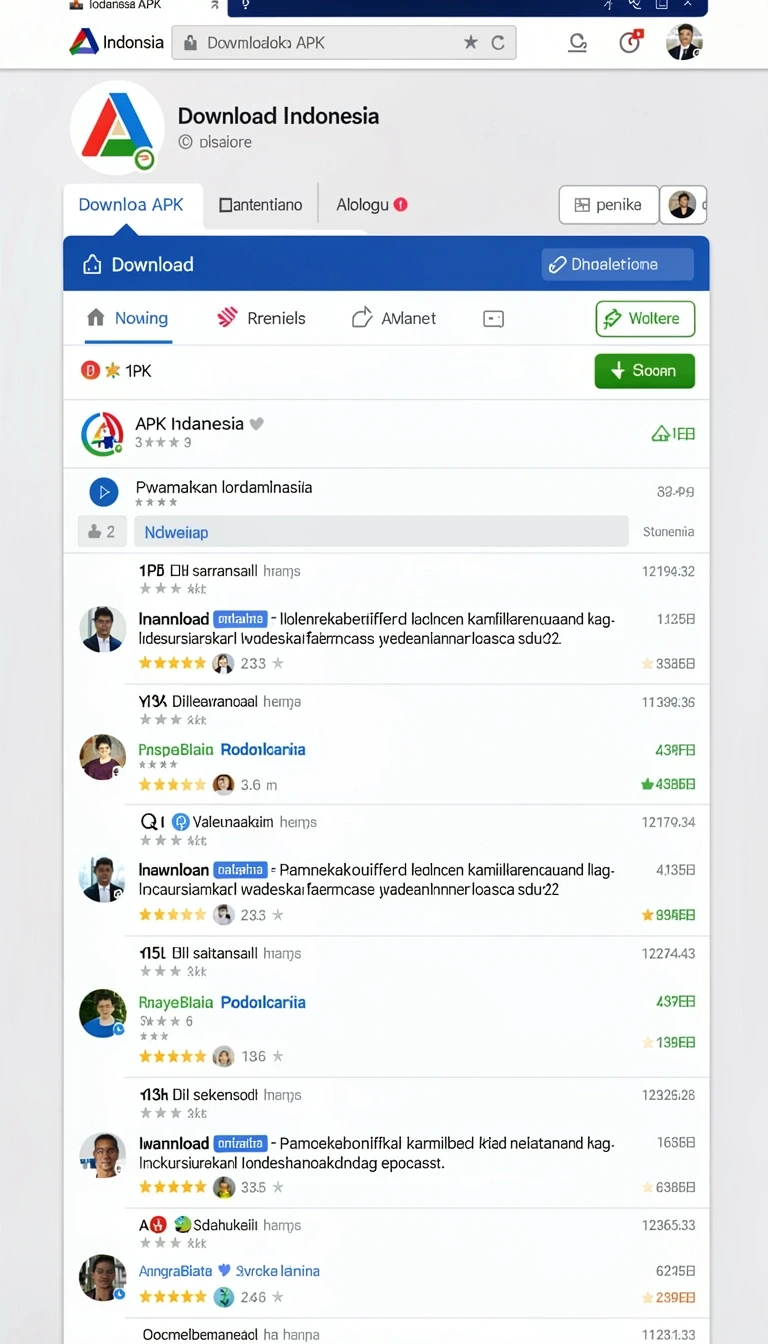Select the Rreniels tab
The image size is (768, 1344).
261,318
